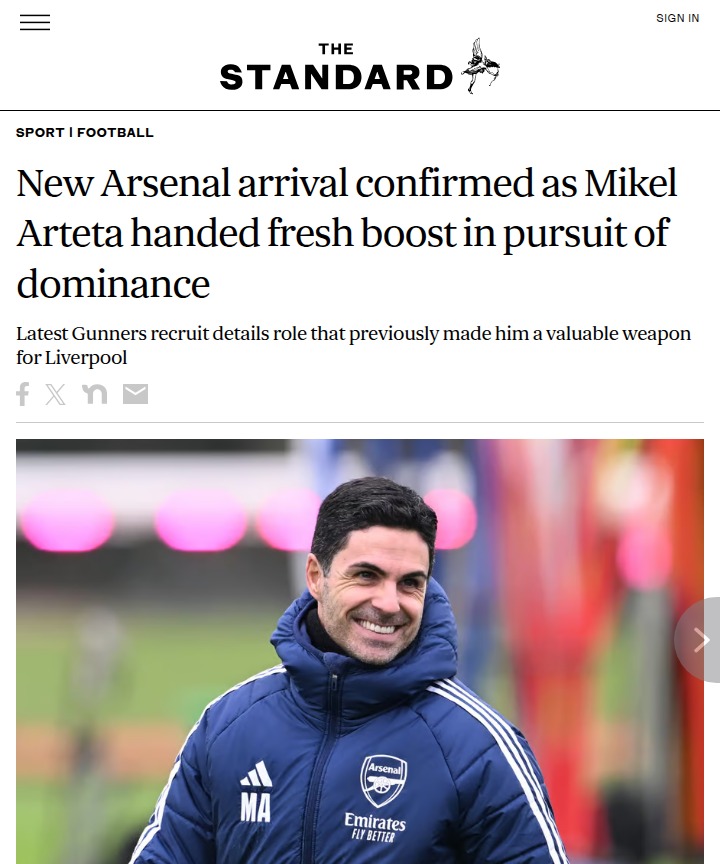Click the New Arsenal arrival headline
This screenshot has height=864, width=720.
[347, 233]
